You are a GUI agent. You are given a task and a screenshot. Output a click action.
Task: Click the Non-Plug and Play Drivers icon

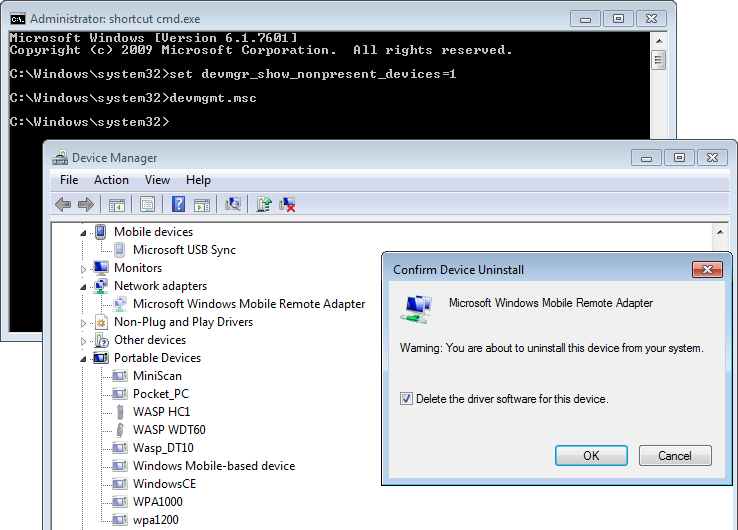click(101, 322)
